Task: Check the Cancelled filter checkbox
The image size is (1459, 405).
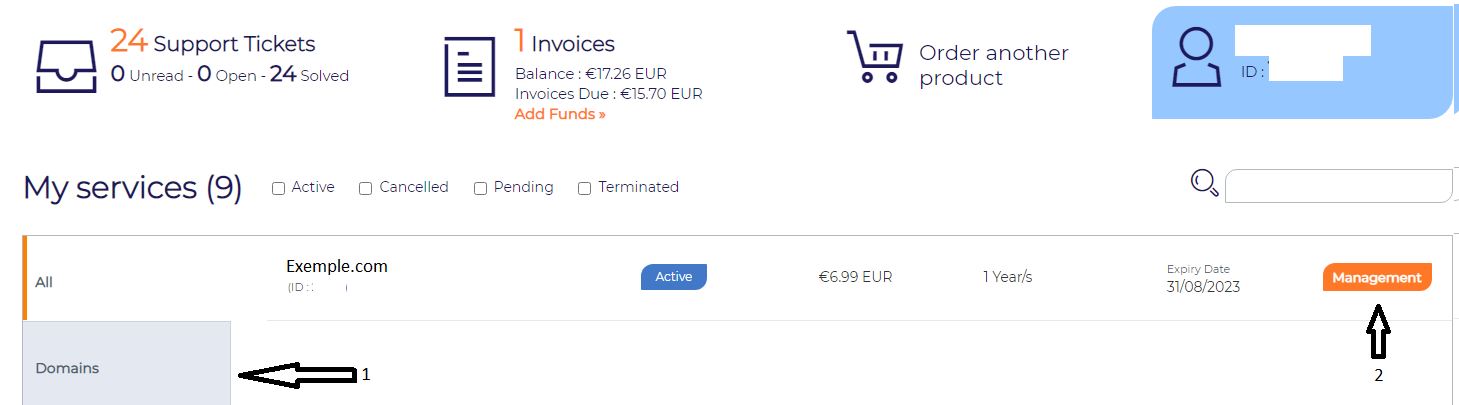Action: coord(365,188)
